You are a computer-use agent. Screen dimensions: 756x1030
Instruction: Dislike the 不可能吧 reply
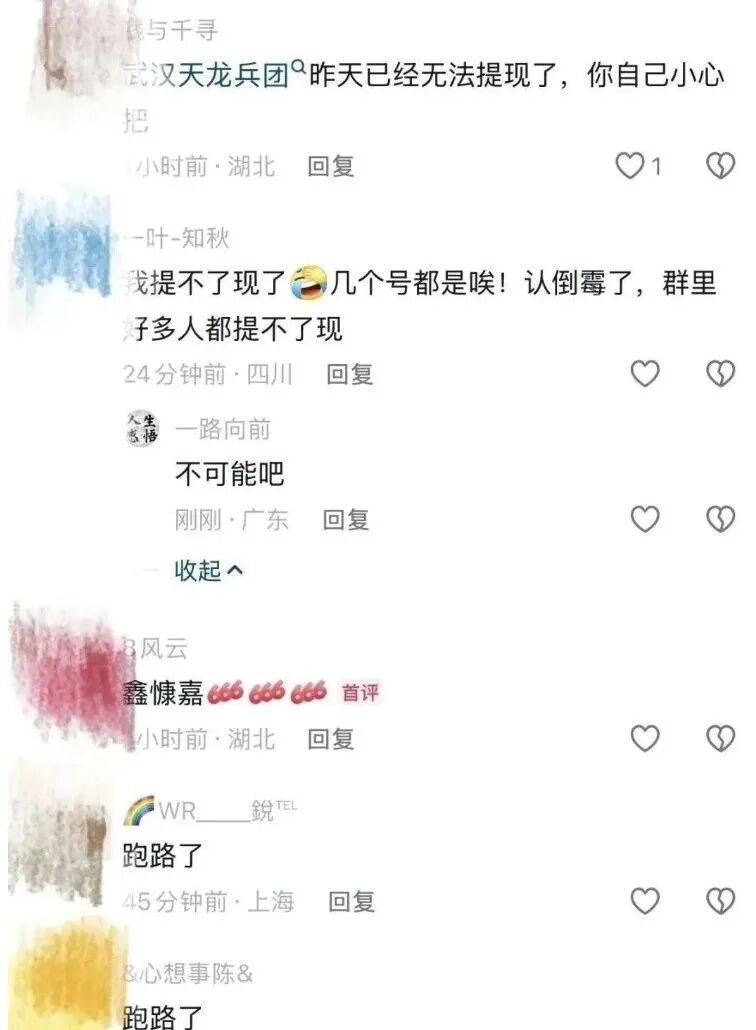pos(720,520)
